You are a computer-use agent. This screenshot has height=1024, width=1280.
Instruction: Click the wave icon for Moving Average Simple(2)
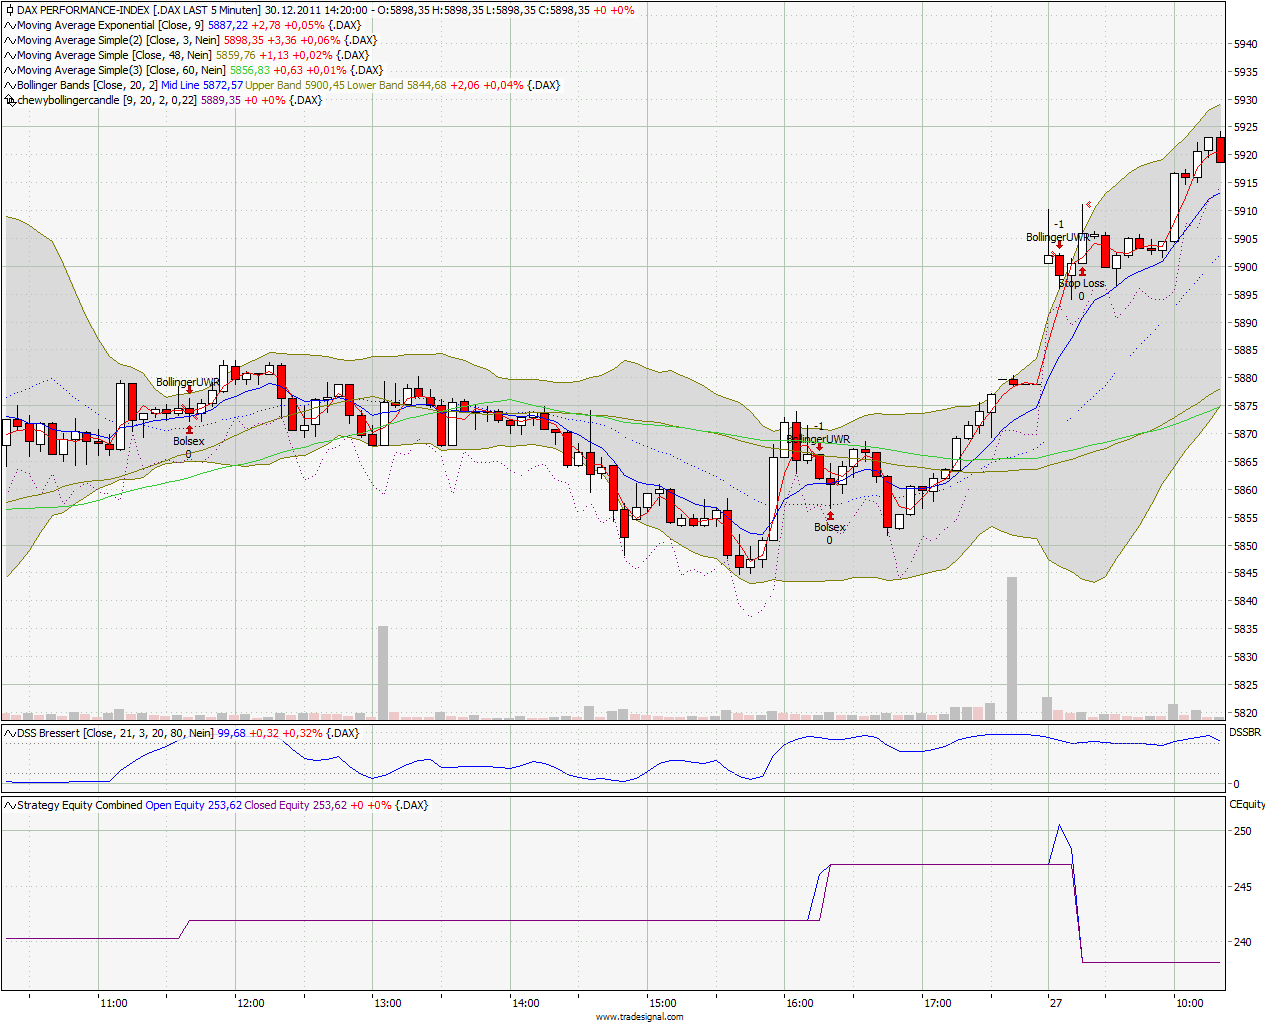coord(10,40)
